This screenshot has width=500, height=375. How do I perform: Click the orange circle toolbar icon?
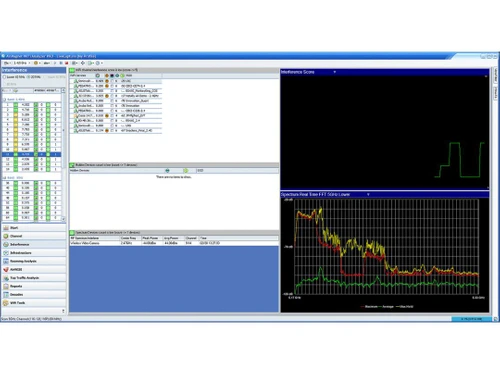click(36, 63)
